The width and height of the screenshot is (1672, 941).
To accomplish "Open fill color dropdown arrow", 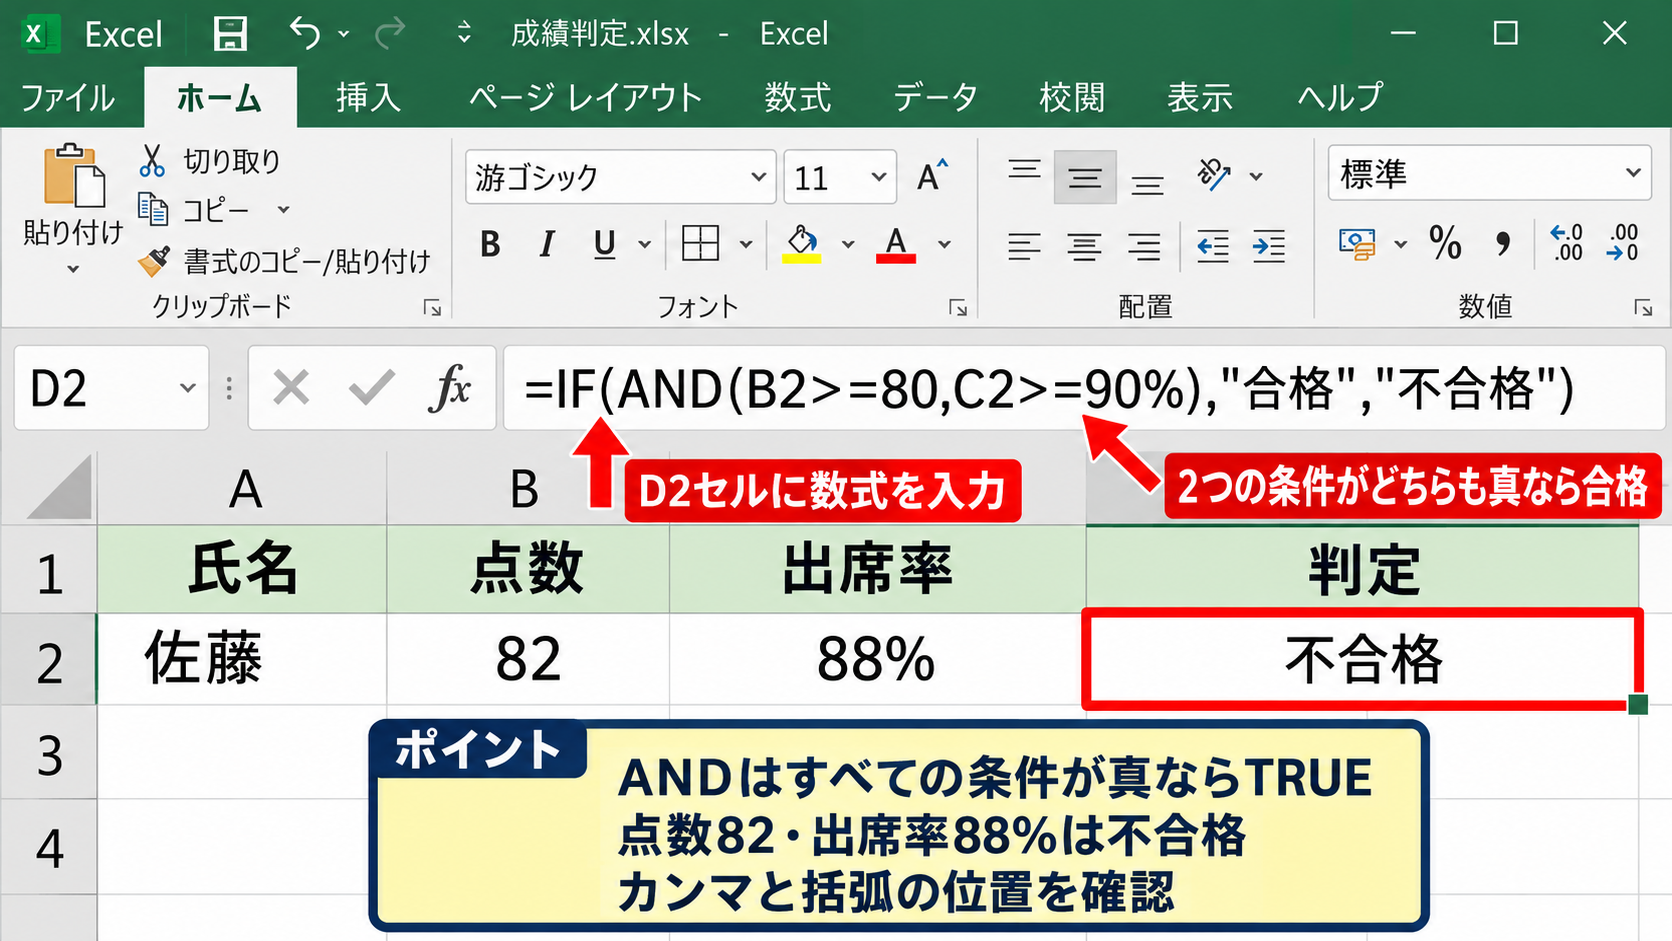I will (848, 244).
